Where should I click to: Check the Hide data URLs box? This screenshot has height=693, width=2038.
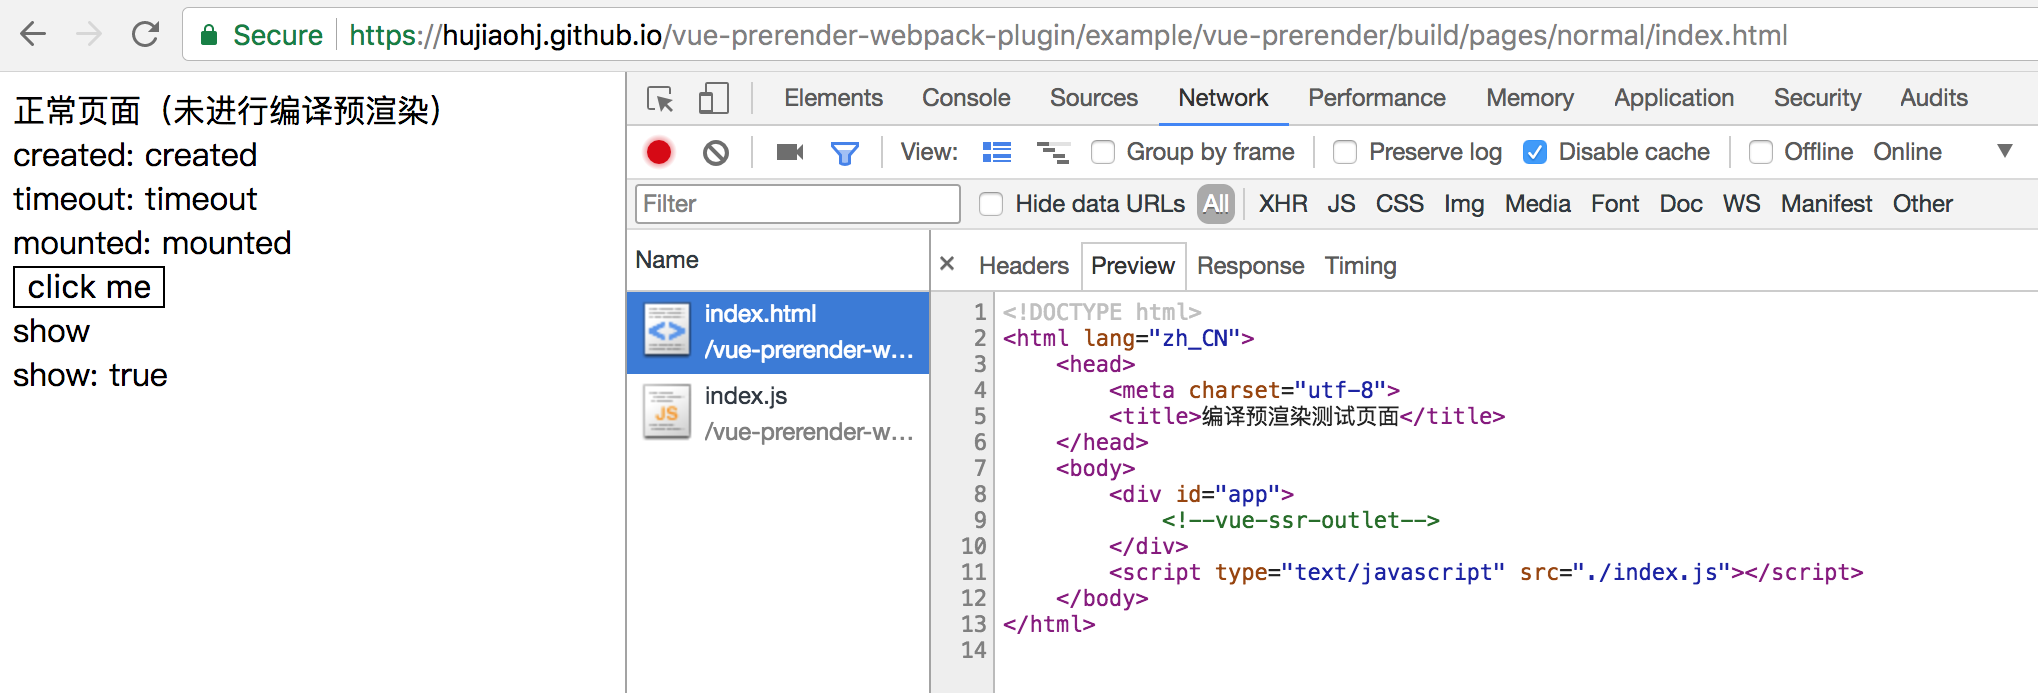tap(991, 204)
